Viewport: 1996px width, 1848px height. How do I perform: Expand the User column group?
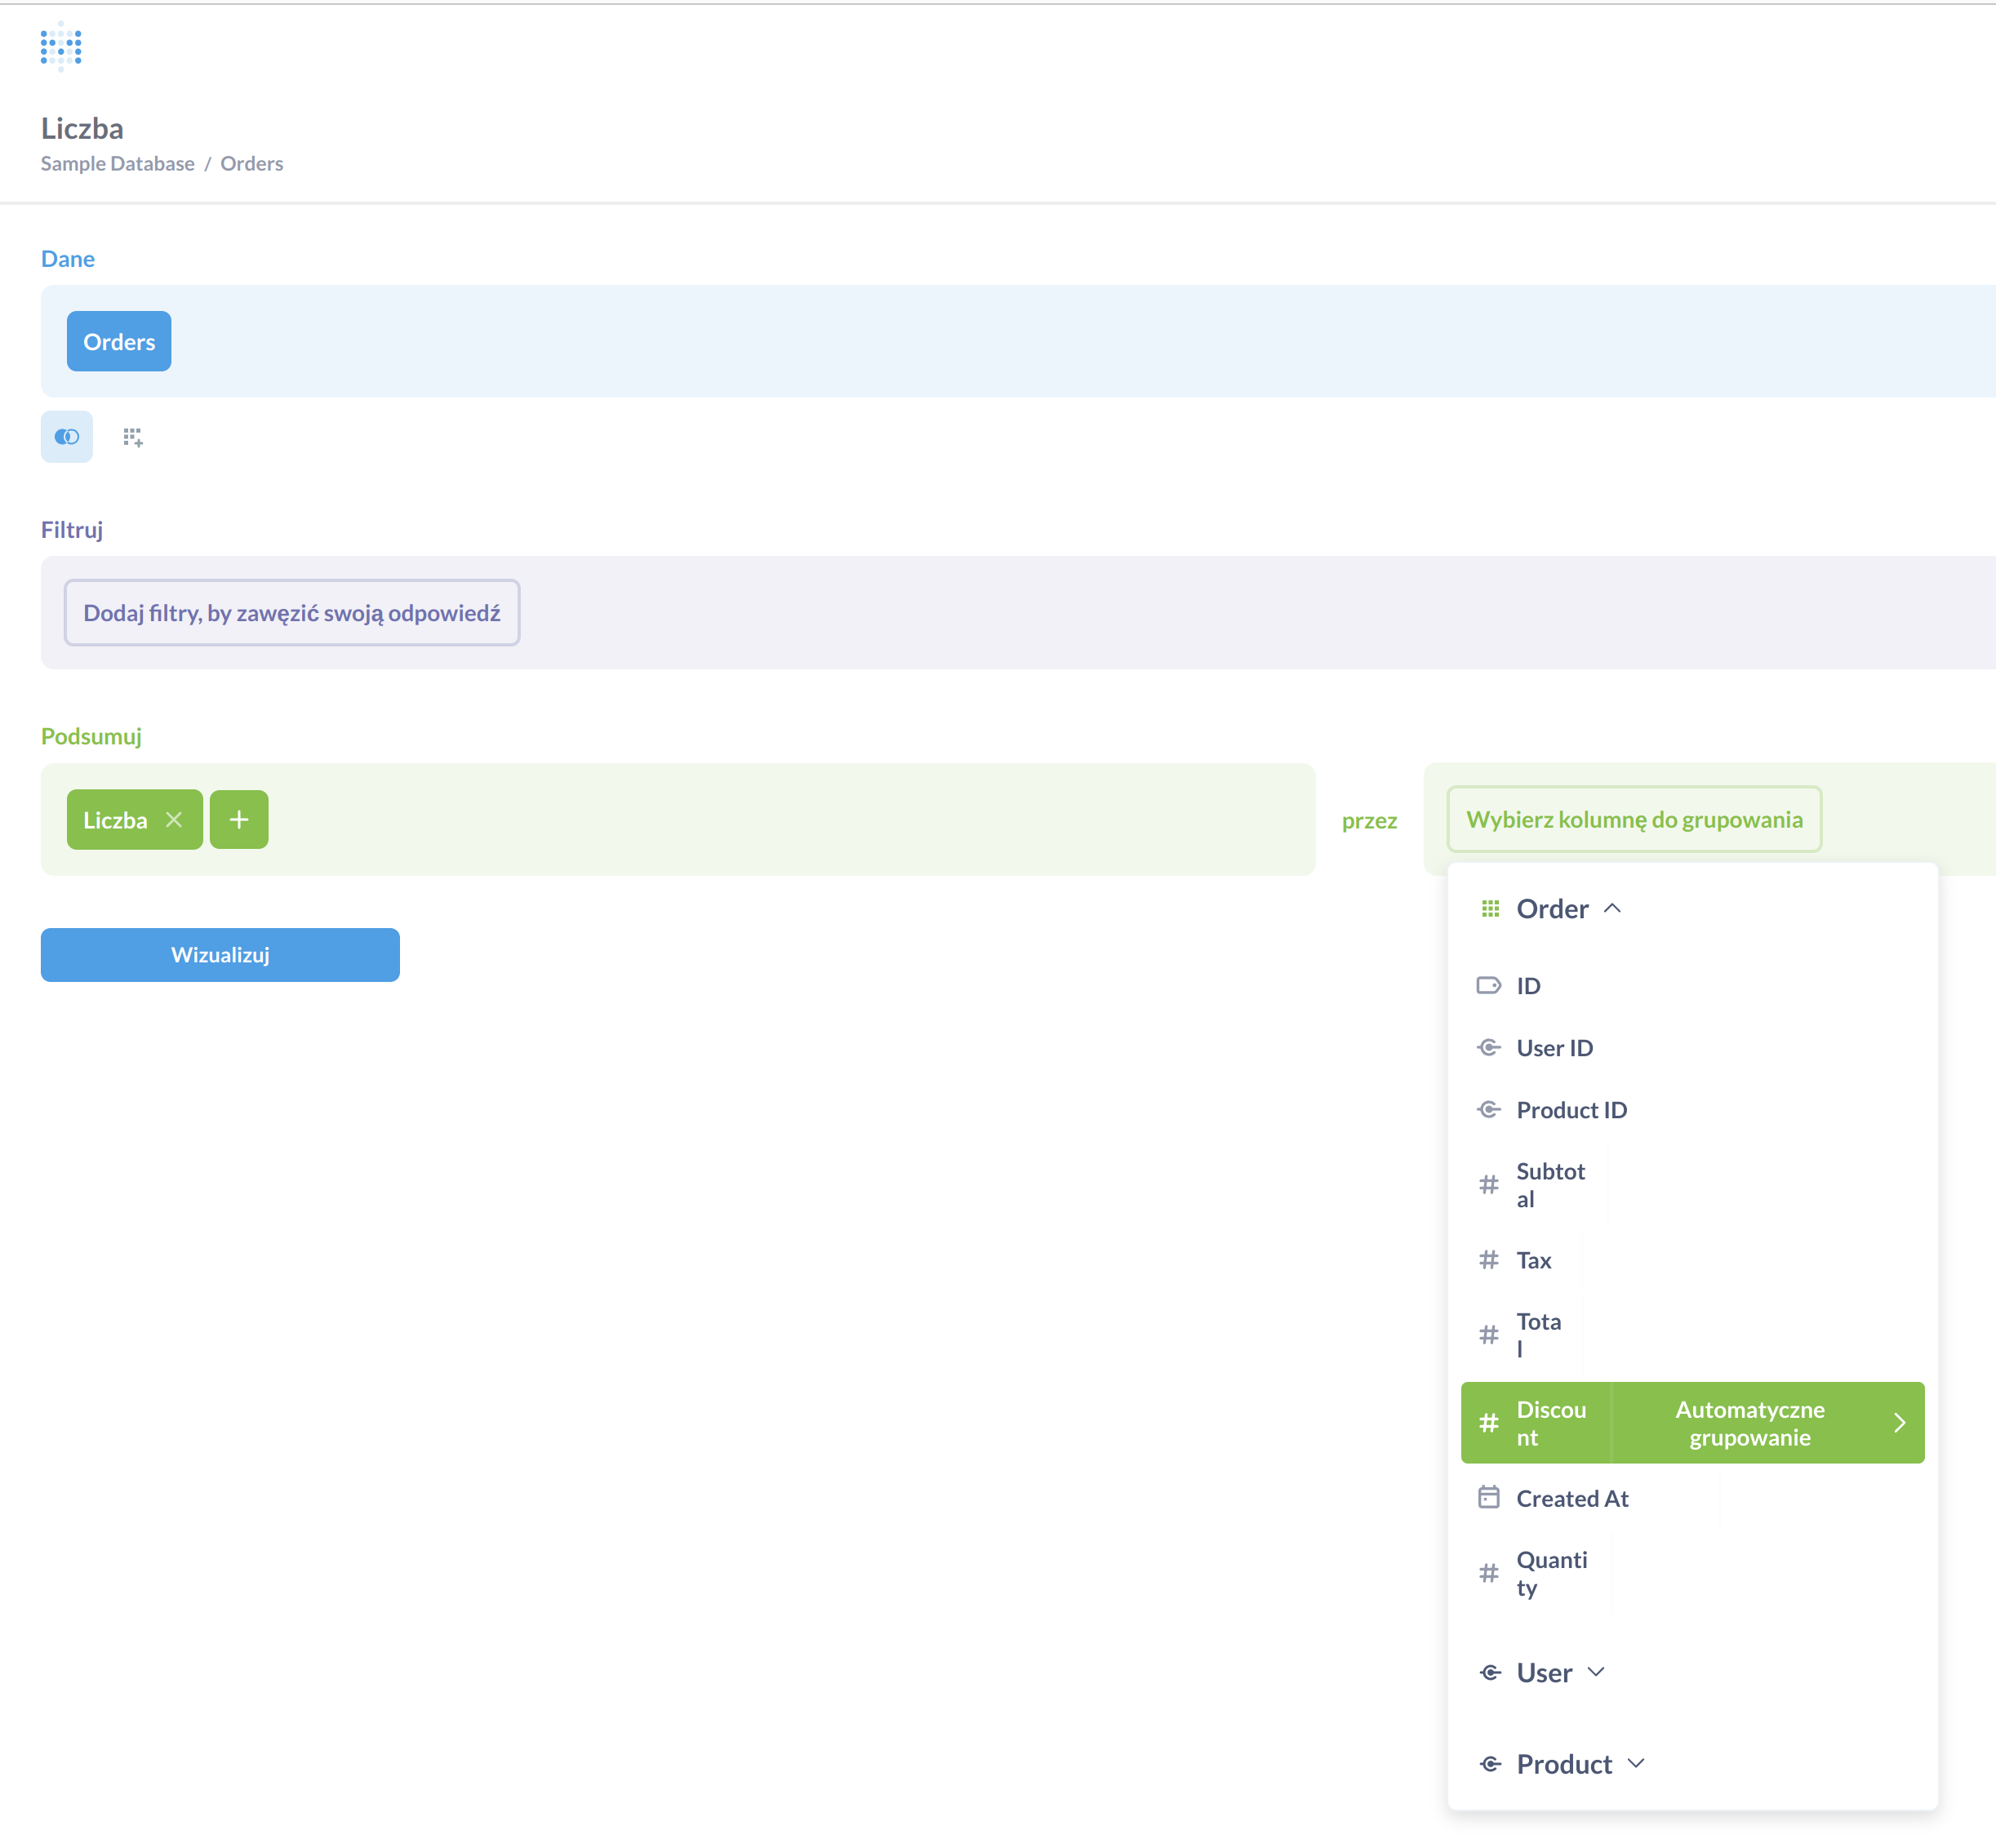tap(1597, 1671)
